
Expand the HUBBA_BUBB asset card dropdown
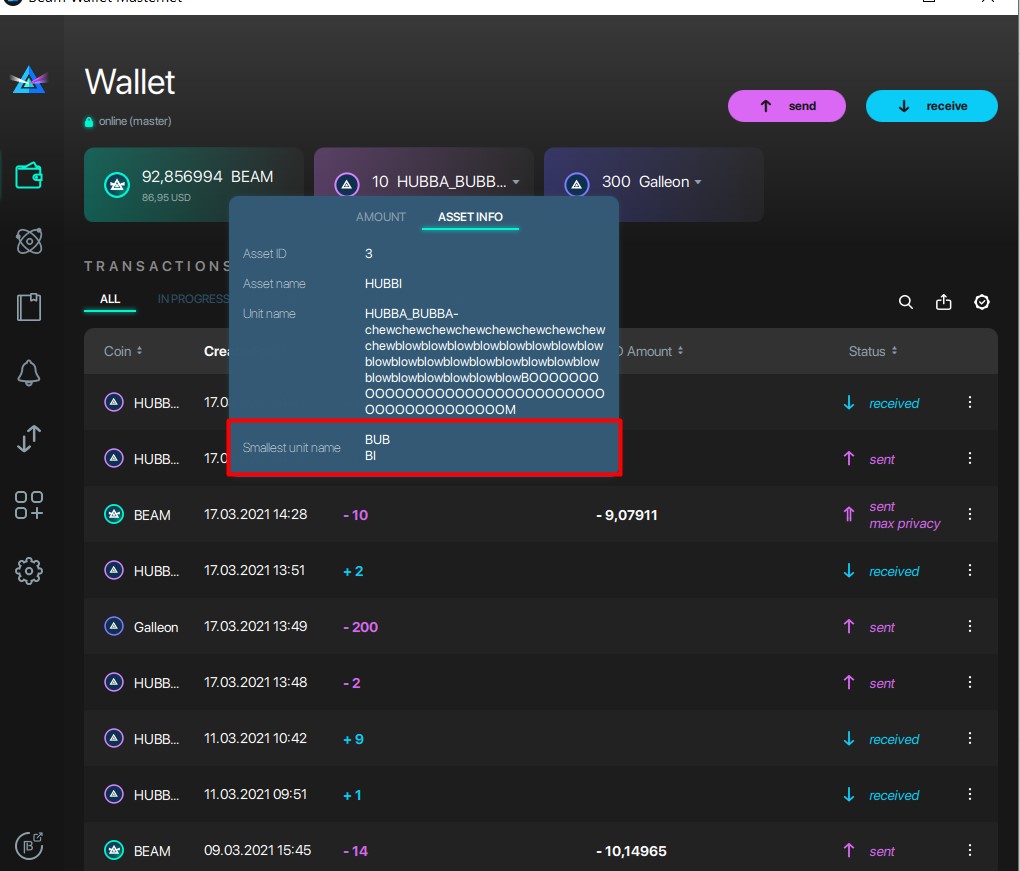(x=516, y=183)
